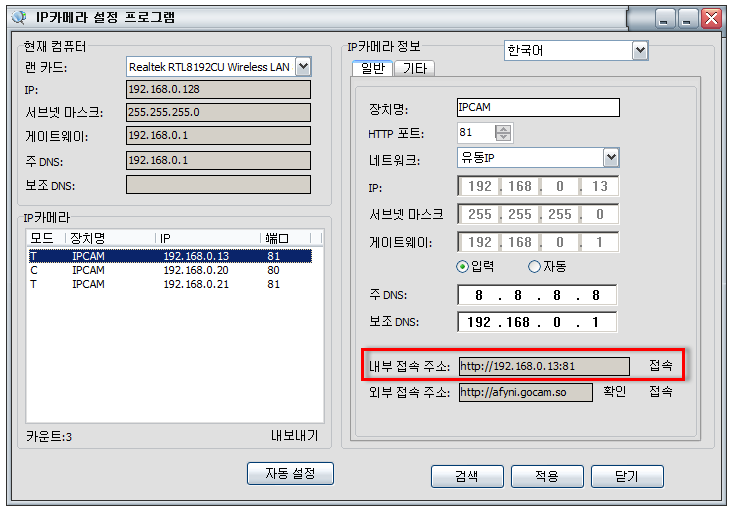Click the 닫기 button
Image resolution: width=733 pixels, height=510 pixels.
click(627, 476)
